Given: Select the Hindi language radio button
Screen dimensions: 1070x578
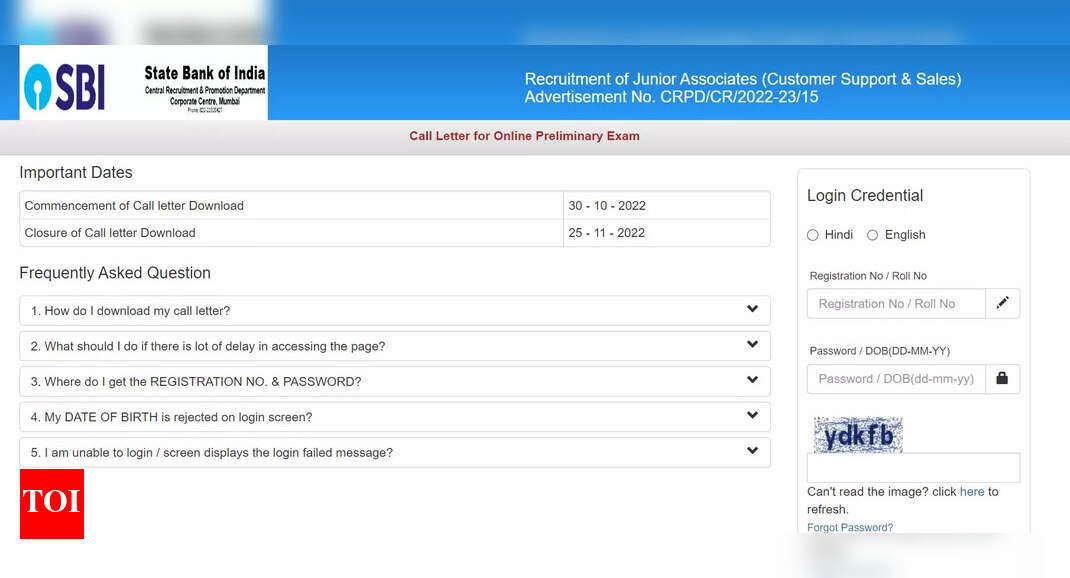Looking at the screenshot, I should coord(813,235).
